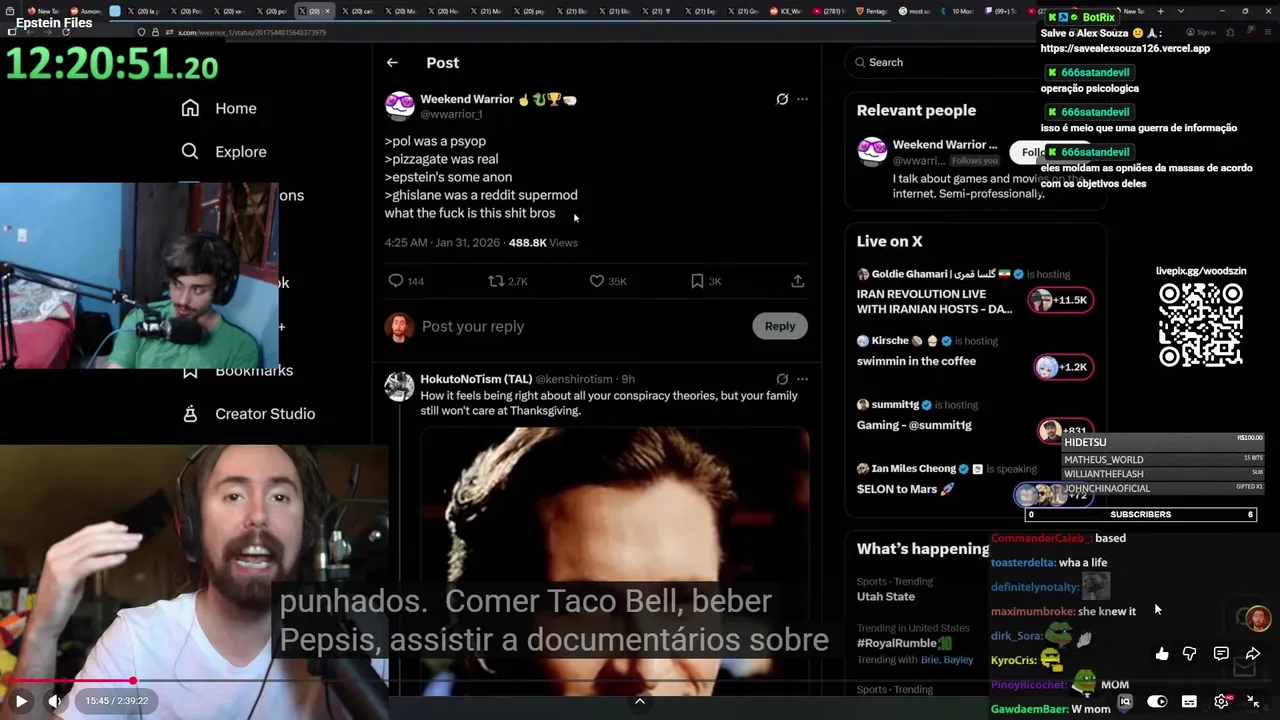
Task: Click Grok icon on Weekend Warrior post
Action: (782, 99)
